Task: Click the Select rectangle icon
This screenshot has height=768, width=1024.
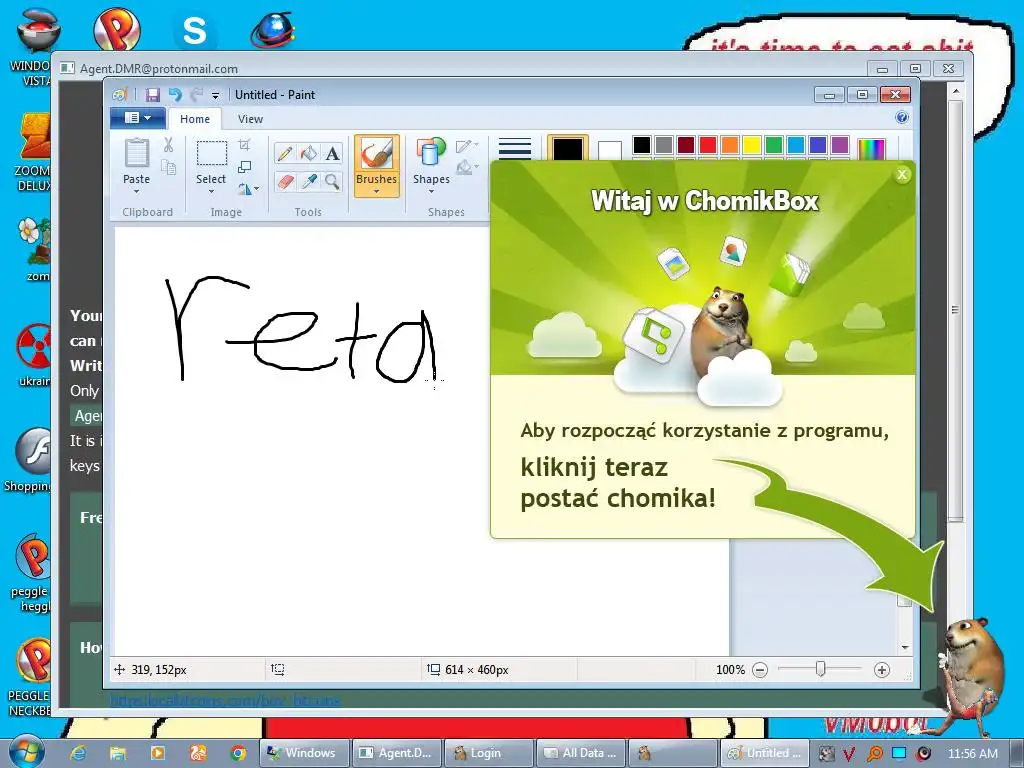Action: pyautogui.click(x=212, y=153)
